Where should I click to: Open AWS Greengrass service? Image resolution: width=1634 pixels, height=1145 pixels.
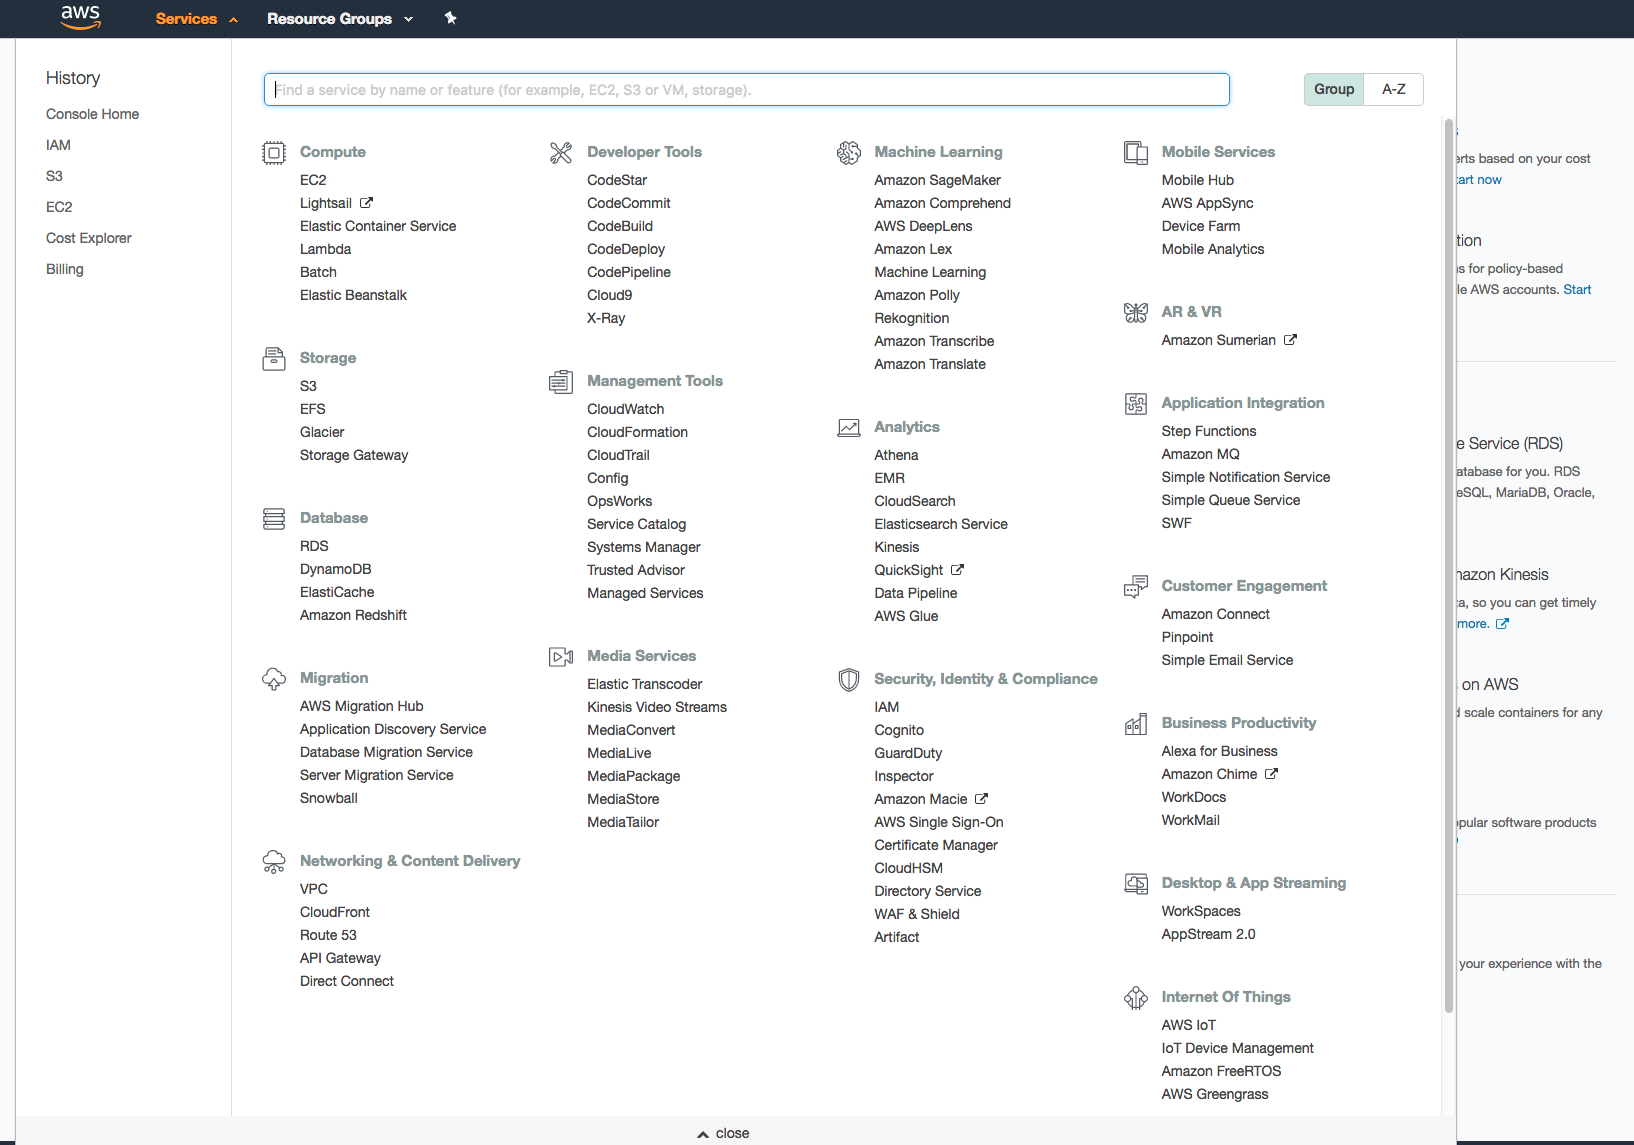1215,1094
